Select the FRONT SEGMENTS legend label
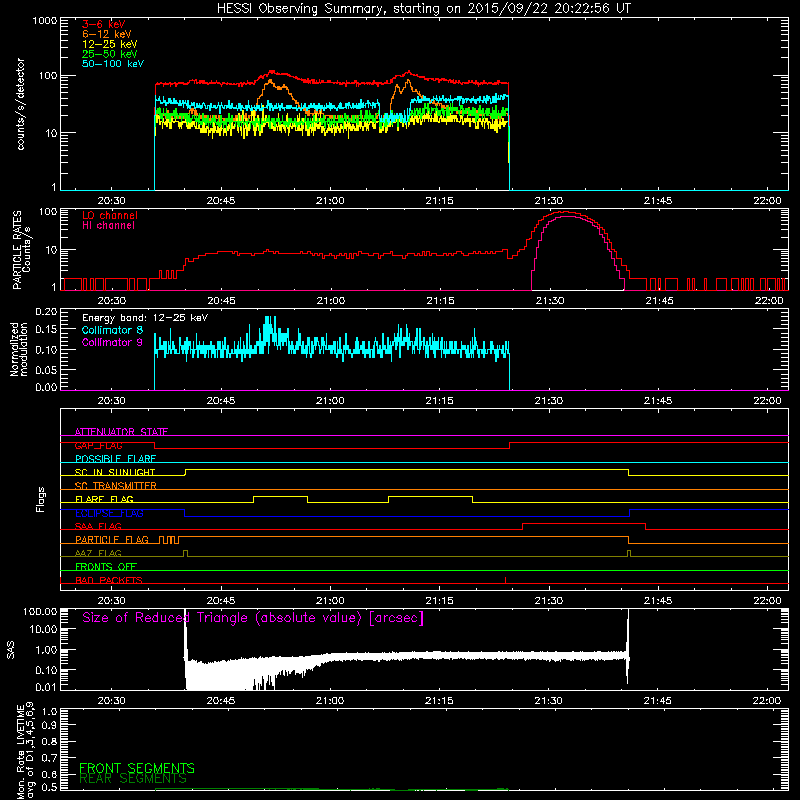This screenshot has height=800, width=800. 137,768
